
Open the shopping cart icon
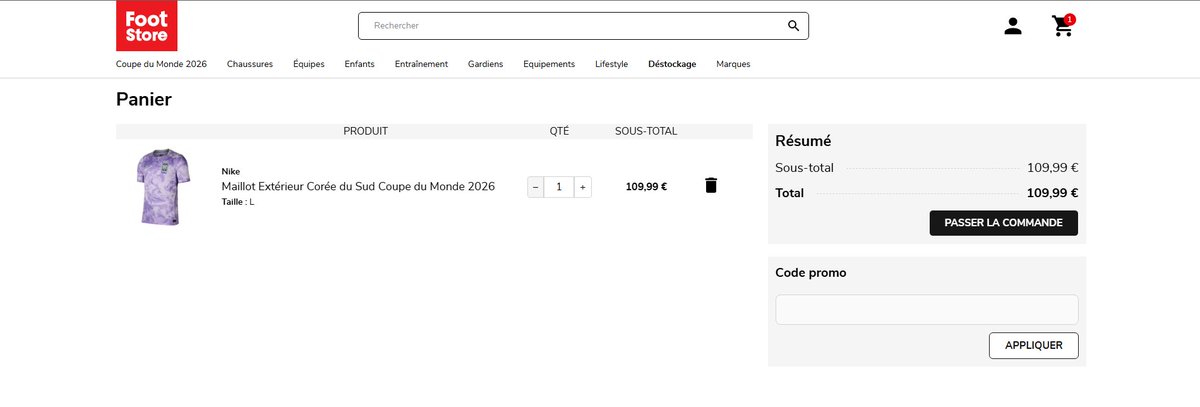[x=1062, y=27]
